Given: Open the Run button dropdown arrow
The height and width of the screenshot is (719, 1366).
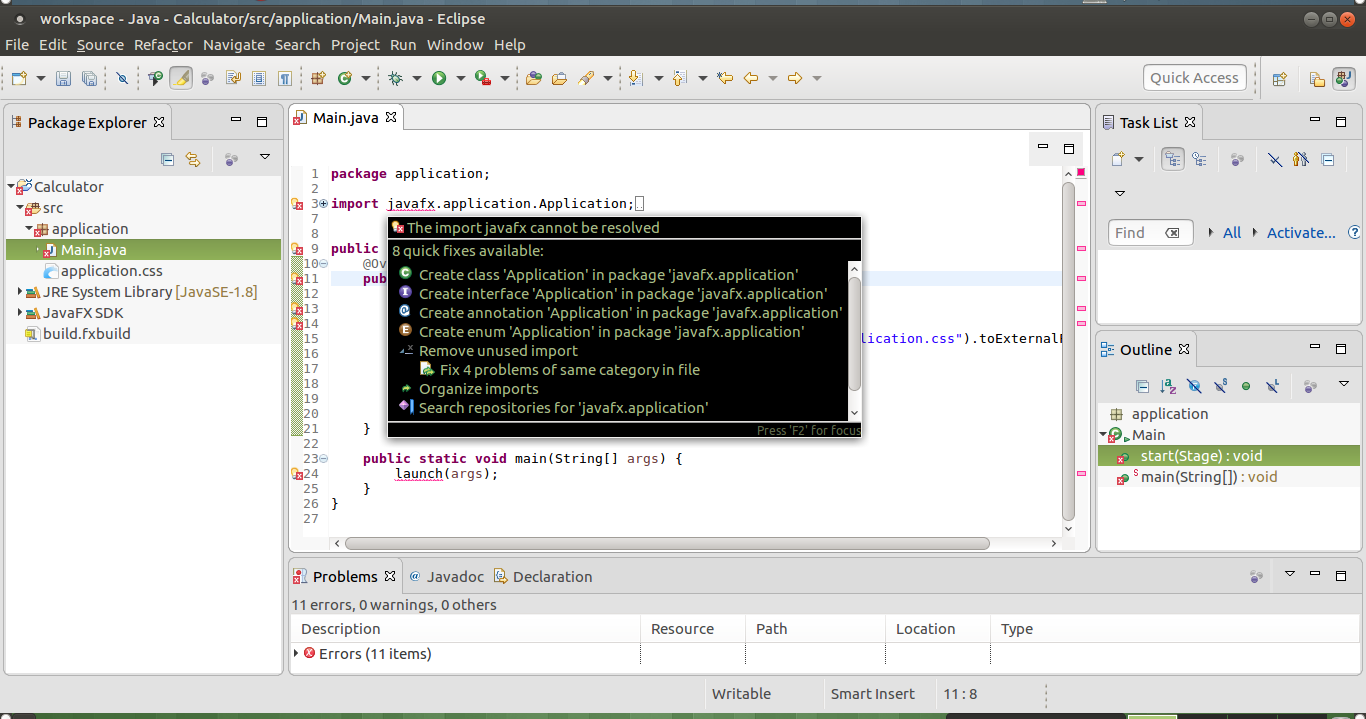Looking at the screenshot, I should (x=460, y=78).
